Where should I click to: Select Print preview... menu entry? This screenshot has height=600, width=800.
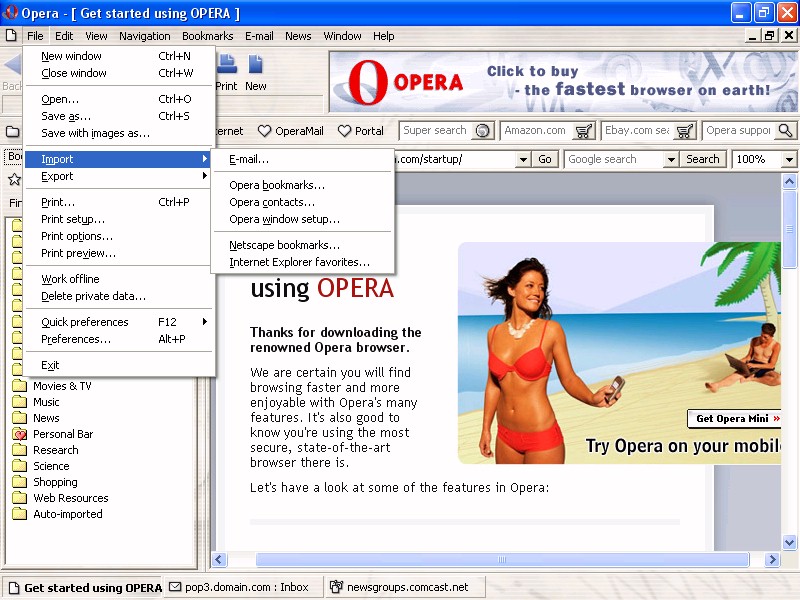pos(119,253)
